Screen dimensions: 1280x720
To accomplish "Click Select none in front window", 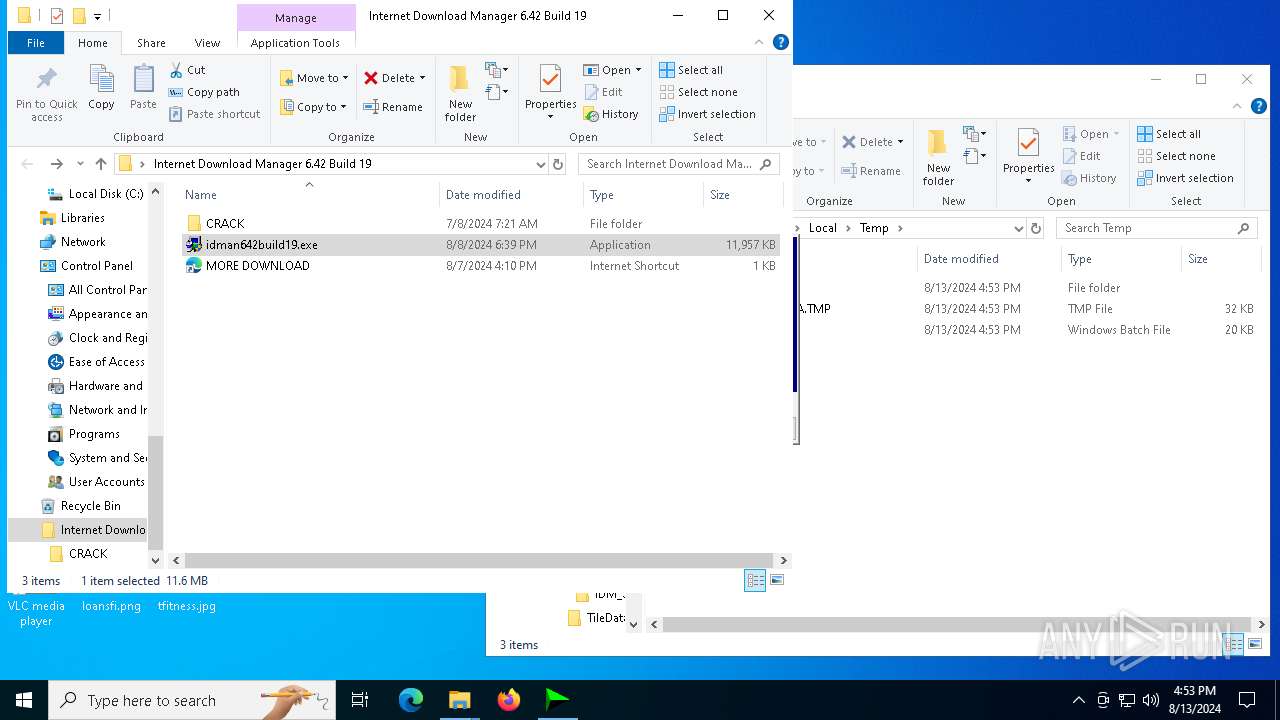I will (x=698, y=92).
